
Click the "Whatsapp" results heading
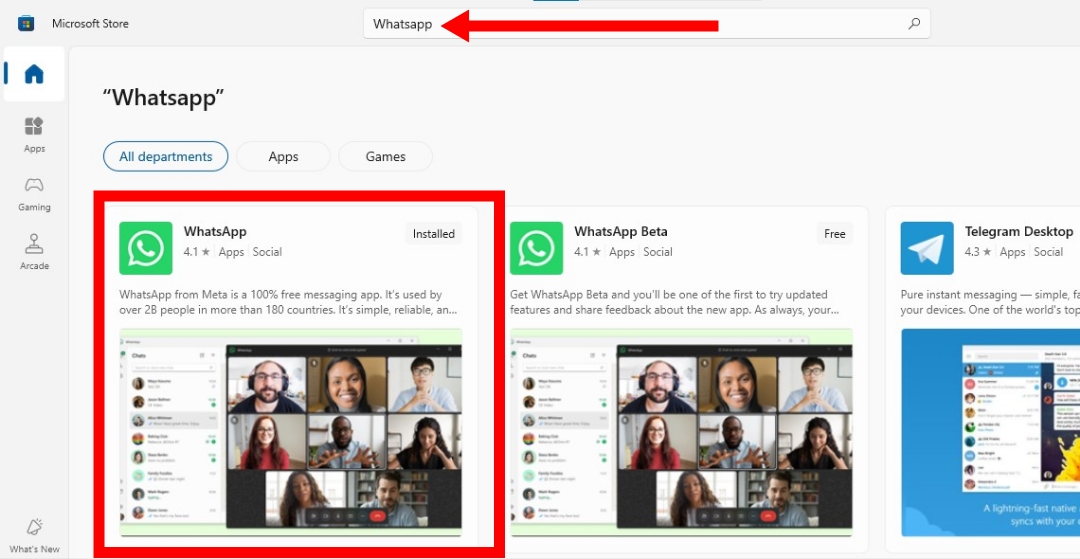point(164,98)
